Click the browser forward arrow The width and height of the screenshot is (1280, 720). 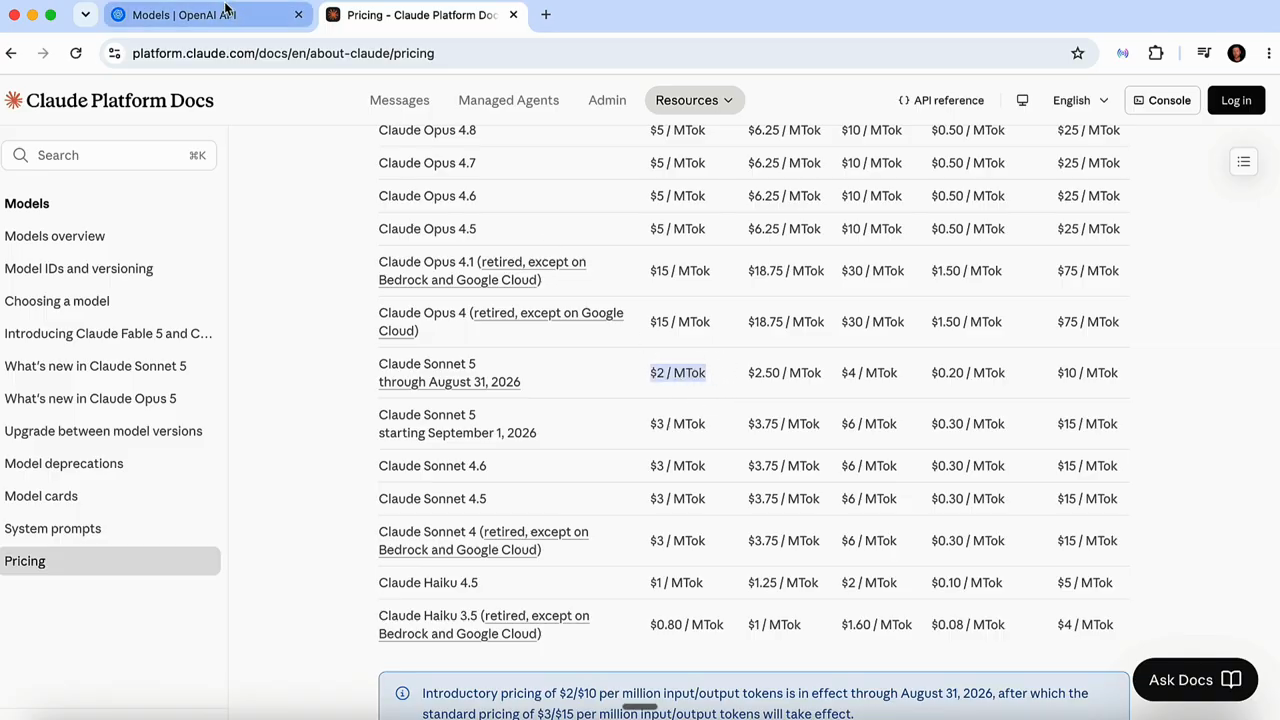point(43,53)
